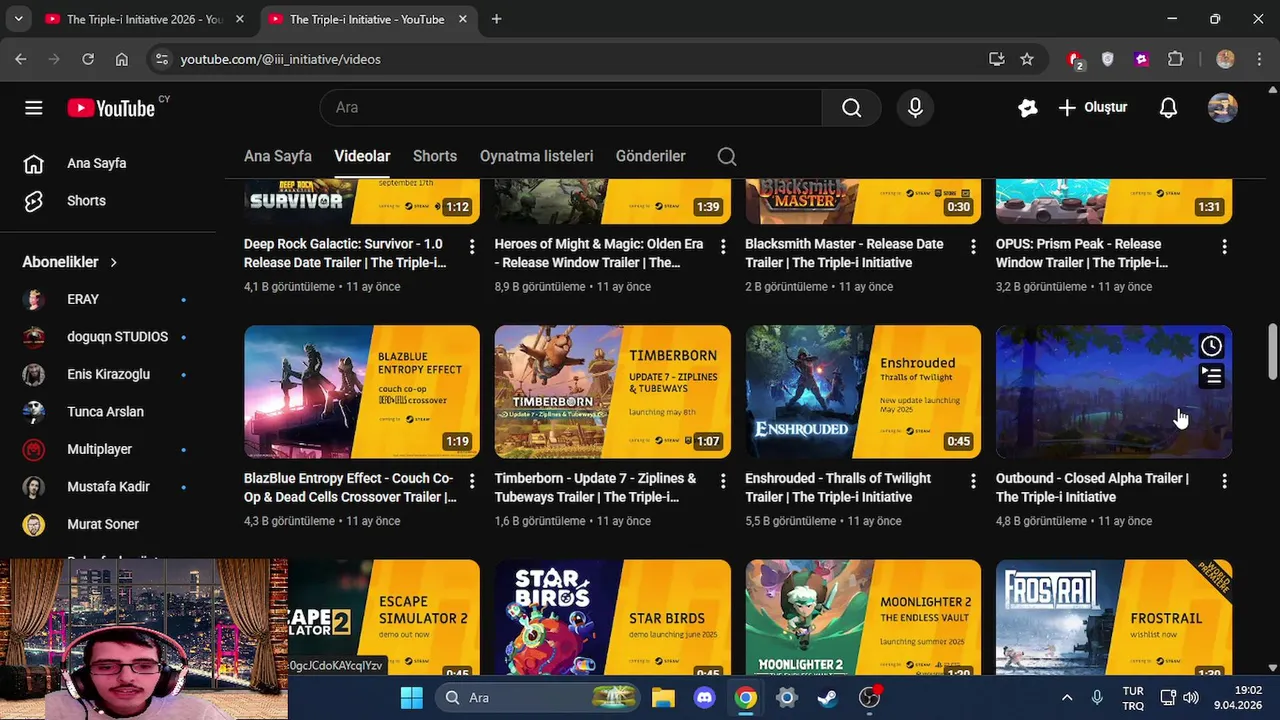Image resolution: width=1280 pixels, height=720 pixels.
Task: Play the Frostrail thumbnail
Action: pyautogui.click(x=1114, y=617)
